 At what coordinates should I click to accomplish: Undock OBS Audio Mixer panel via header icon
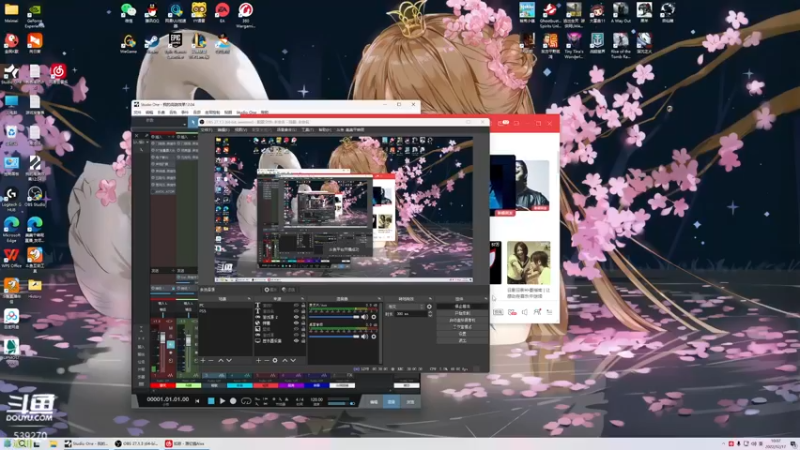coord(379,299)
